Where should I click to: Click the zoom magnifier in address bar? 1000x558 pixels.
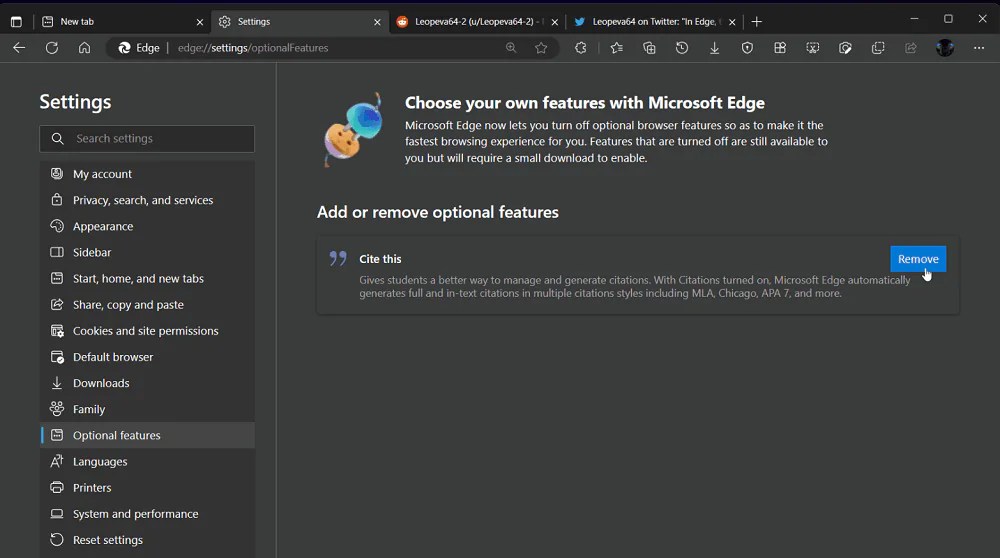(x=511, y=48)
